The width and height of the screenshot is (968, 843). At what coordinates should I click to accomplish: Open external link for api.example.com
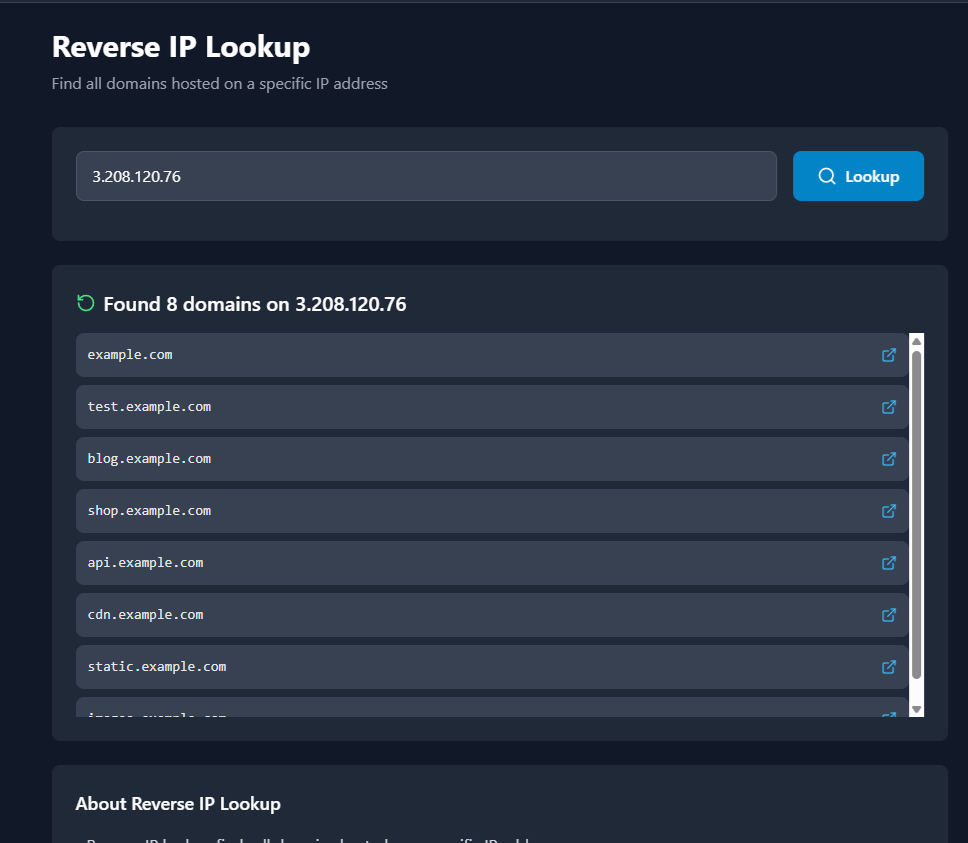pyautogui.click(x=888, y=563)
